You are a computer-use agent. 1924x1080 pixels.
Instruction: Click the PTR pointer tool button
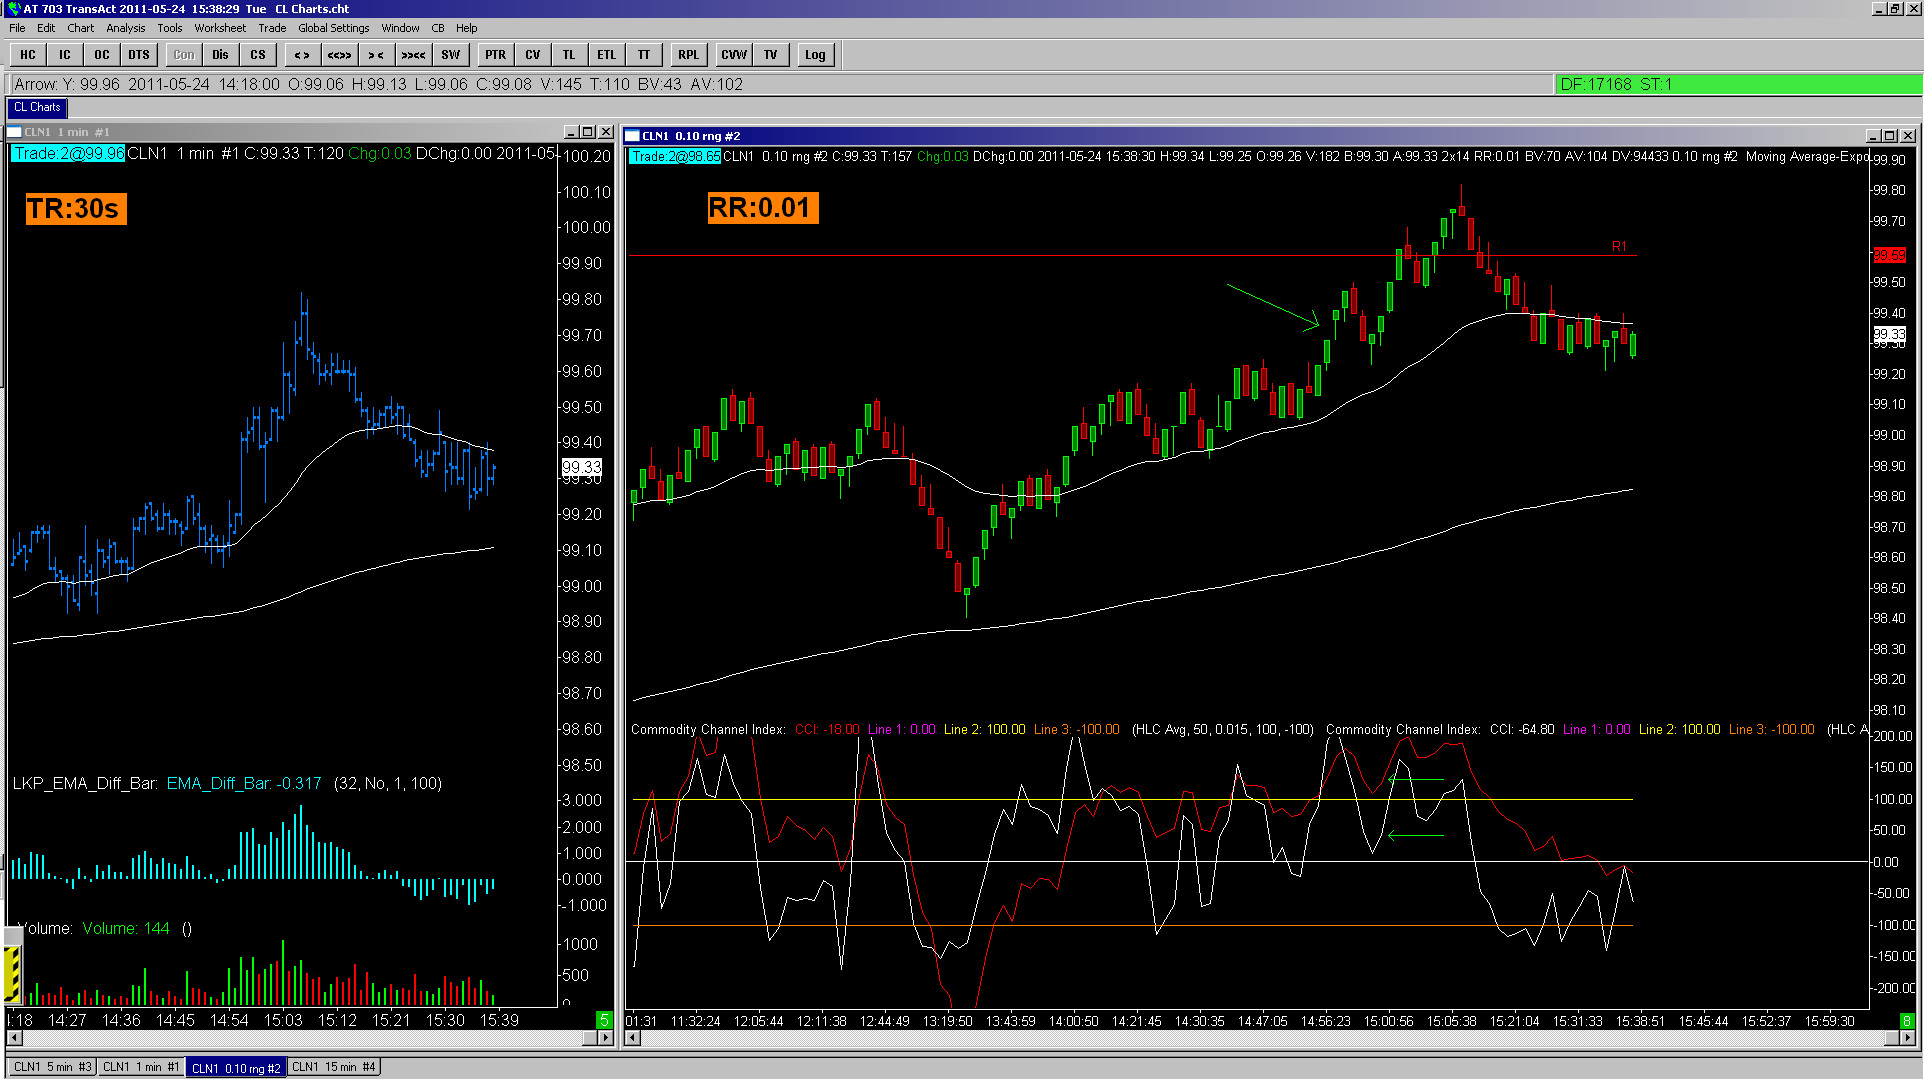point(495,55)
